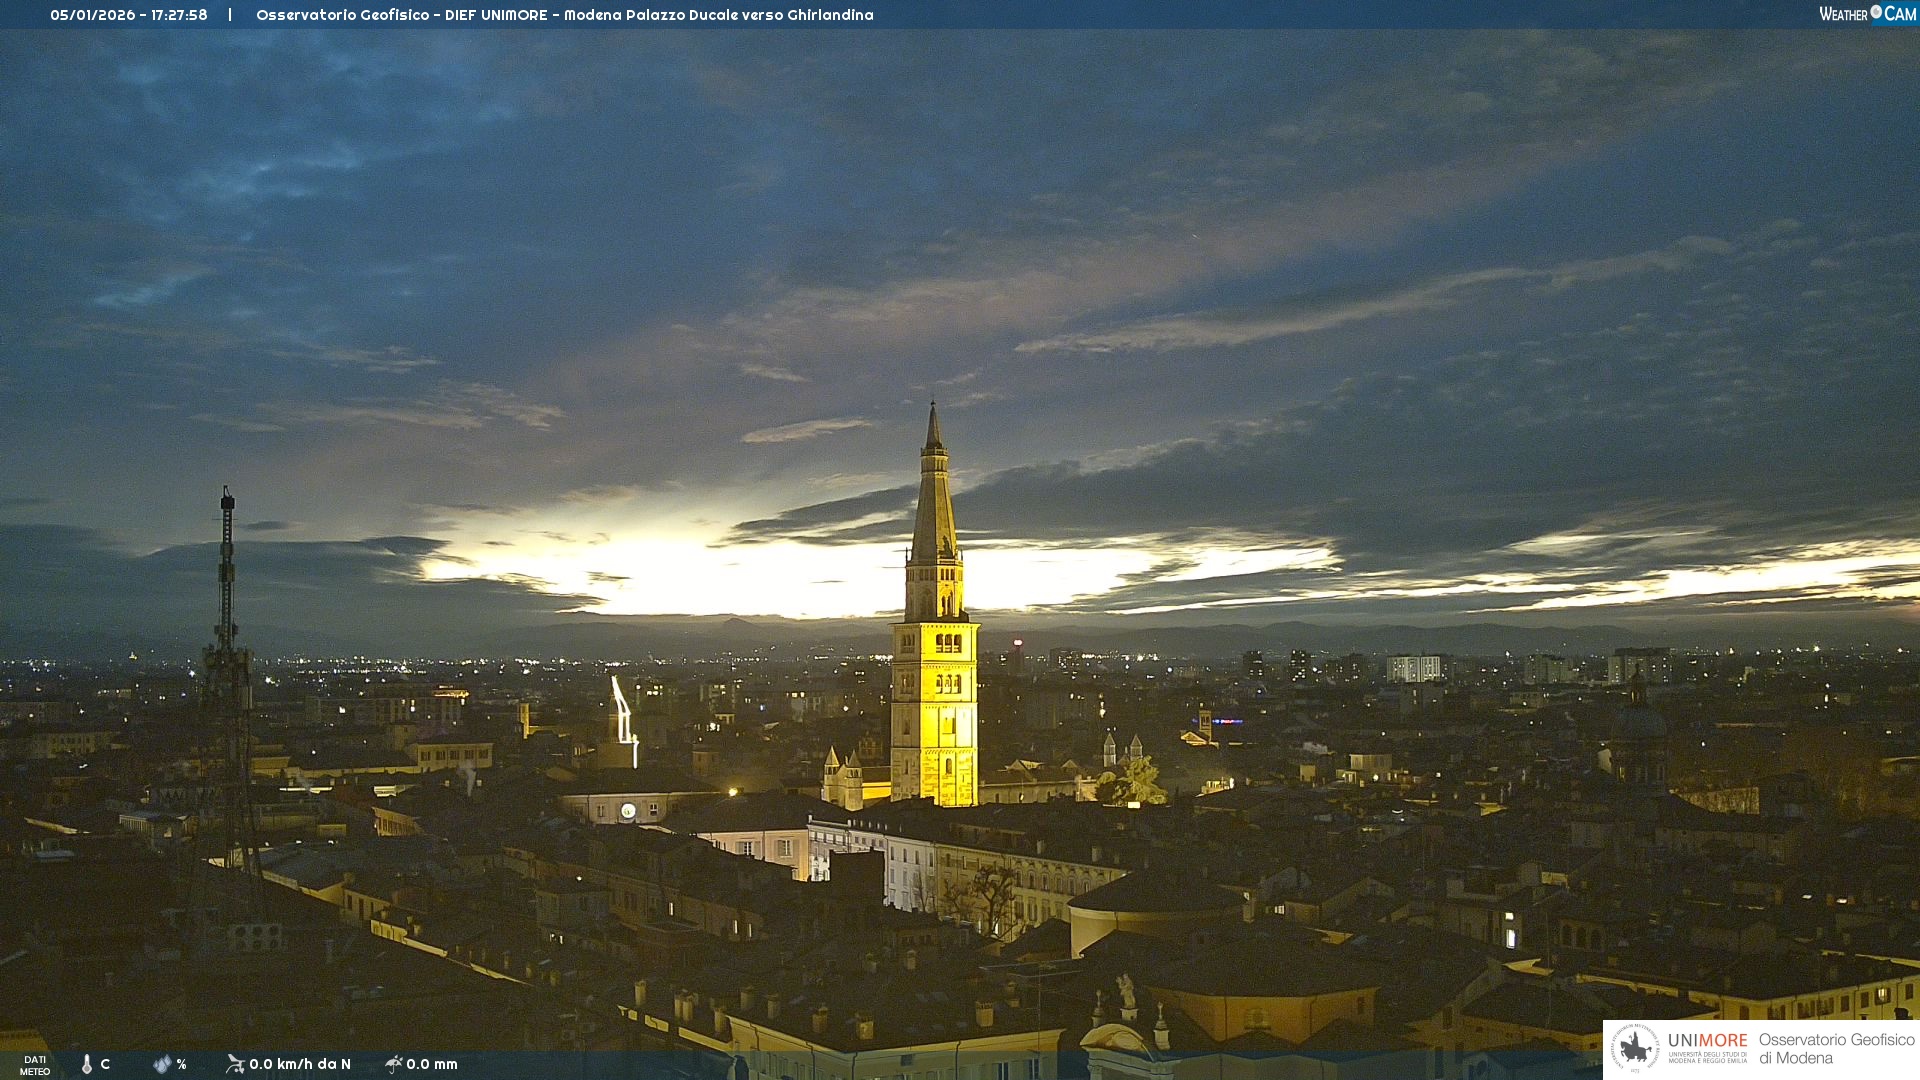Click the wind anemometer icon
The height and width of the screenshot is (1080, 1920).
[235, 1064]
